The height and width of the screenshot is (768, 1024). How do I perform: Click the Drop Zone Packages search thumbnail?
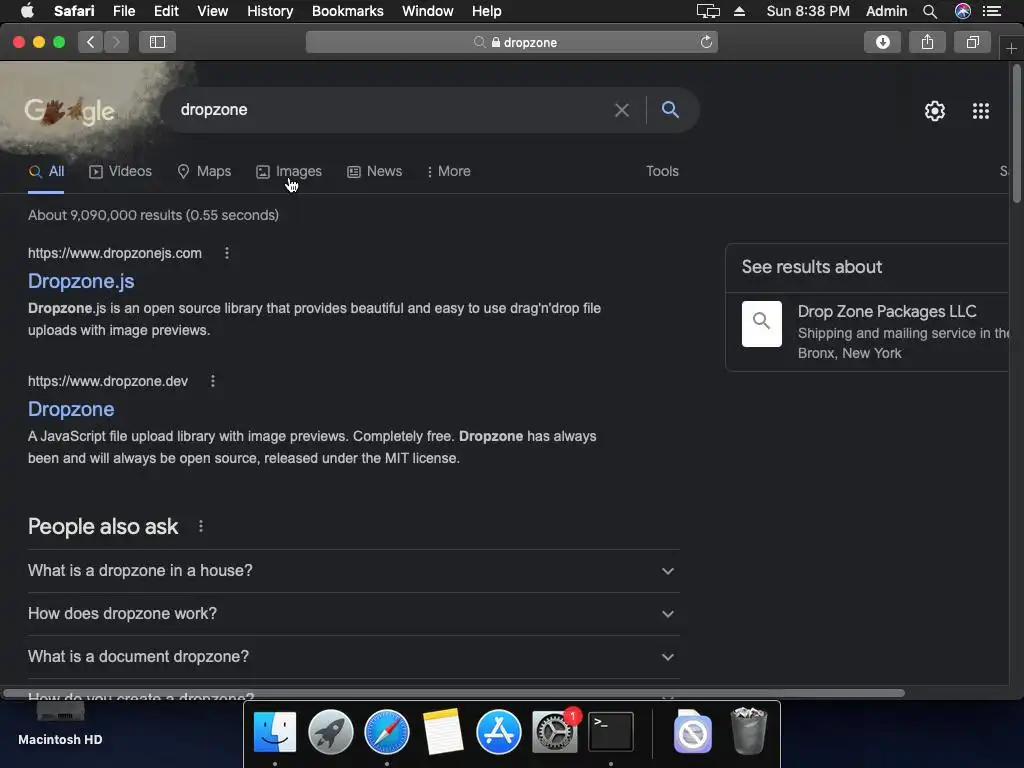point(761,324)
